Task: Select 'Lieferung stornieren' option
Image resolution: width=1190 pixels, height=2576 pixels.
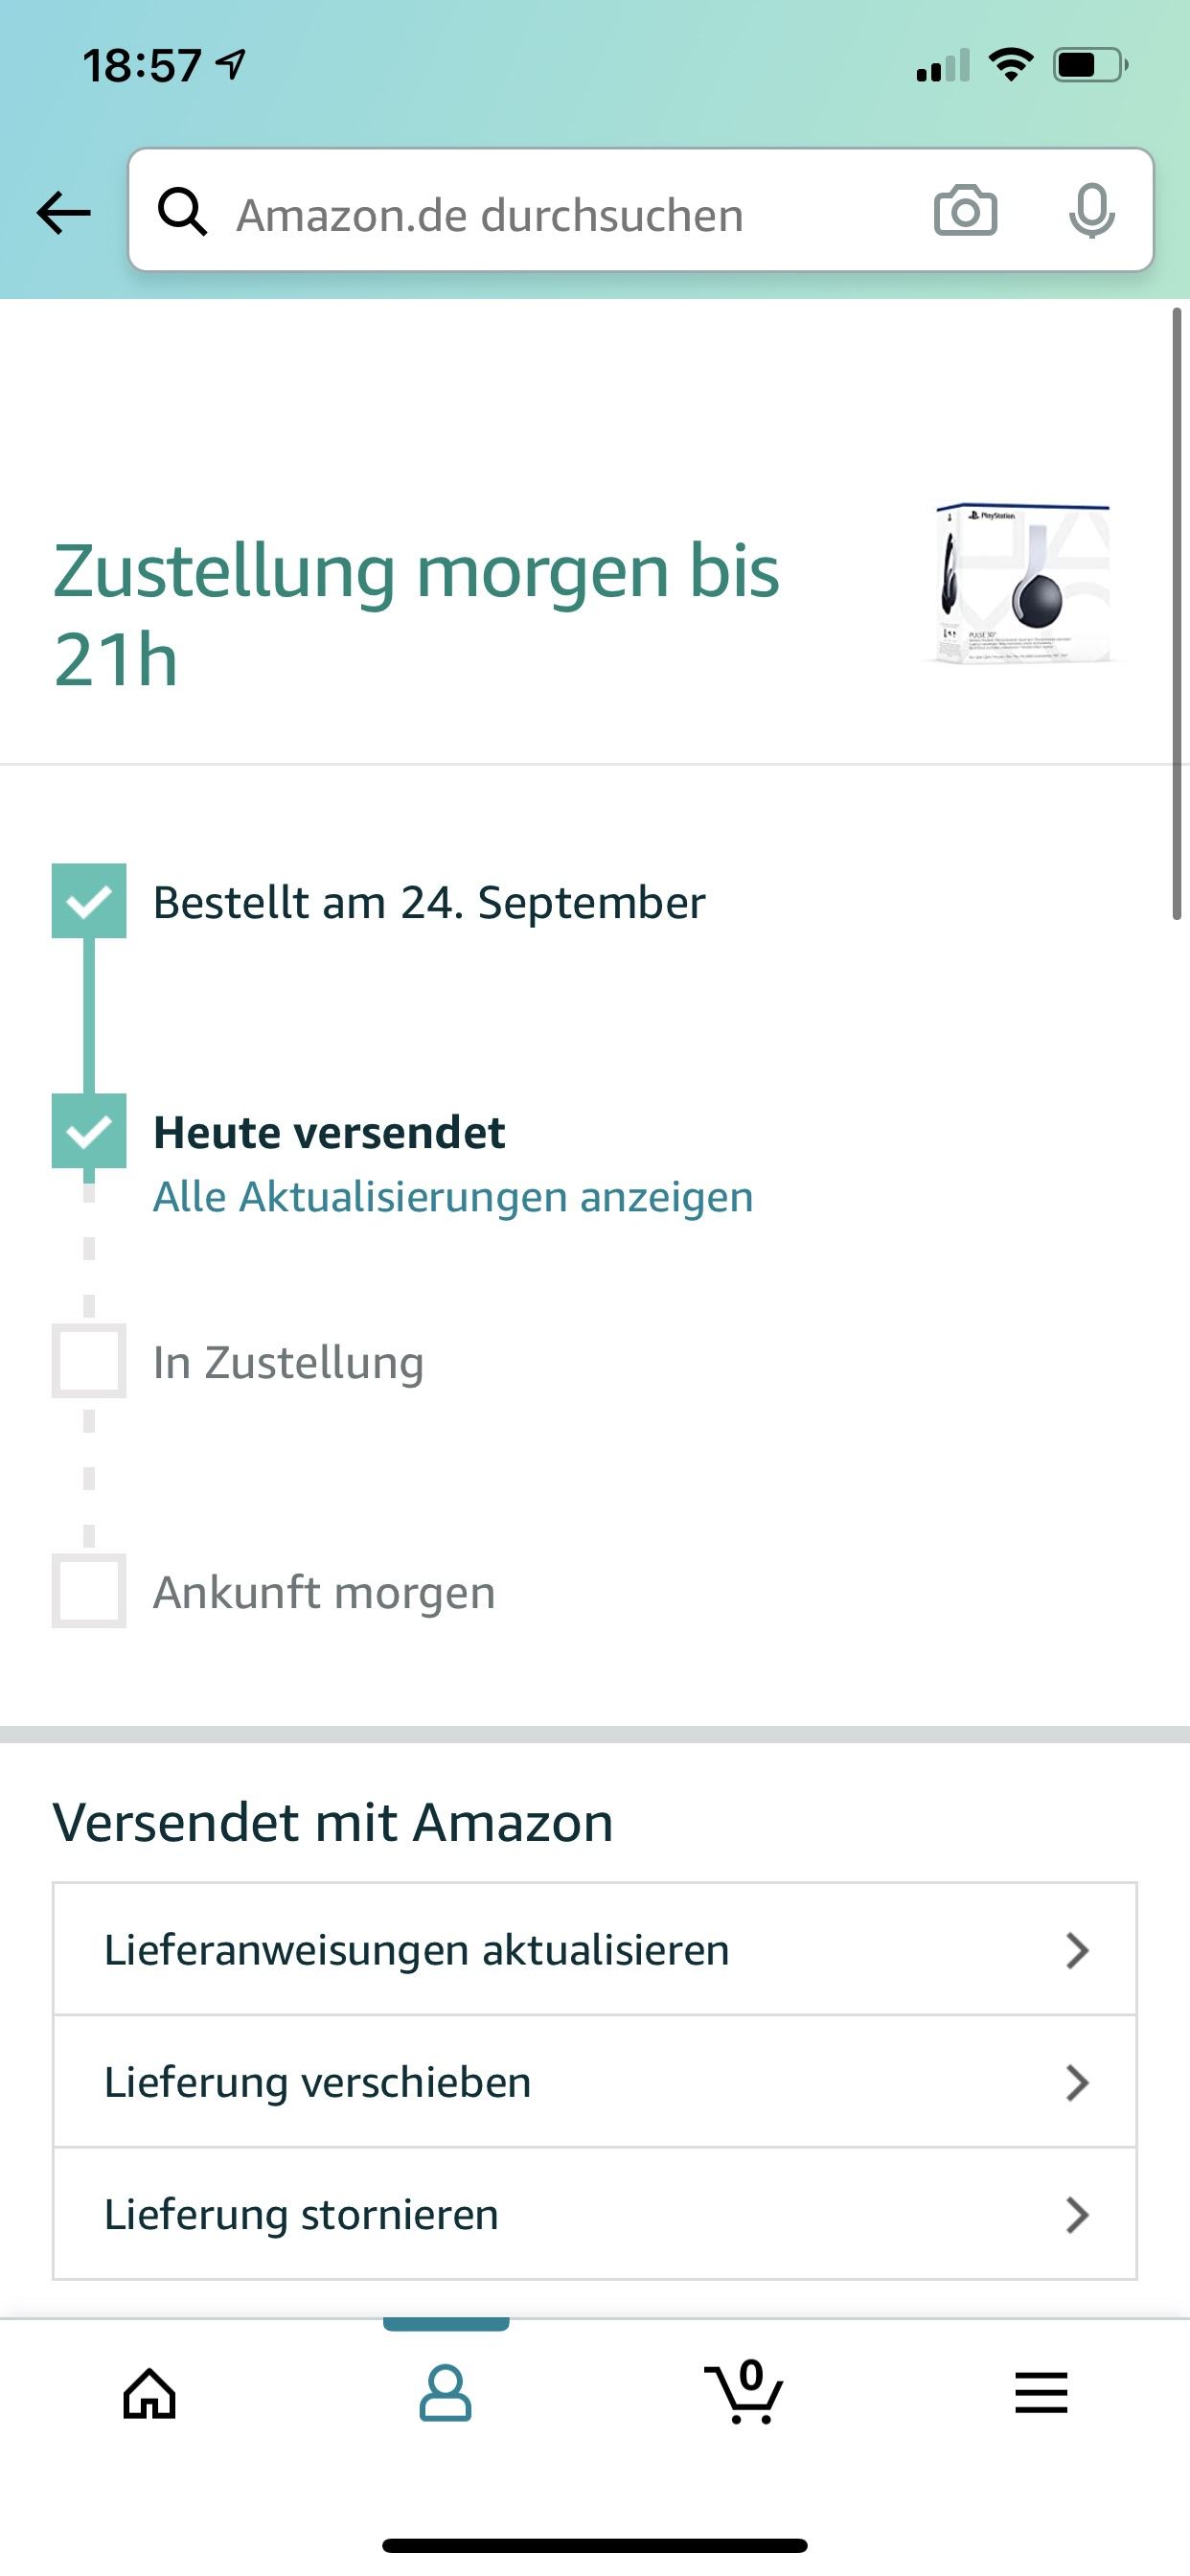Action: click(595, 2215)
